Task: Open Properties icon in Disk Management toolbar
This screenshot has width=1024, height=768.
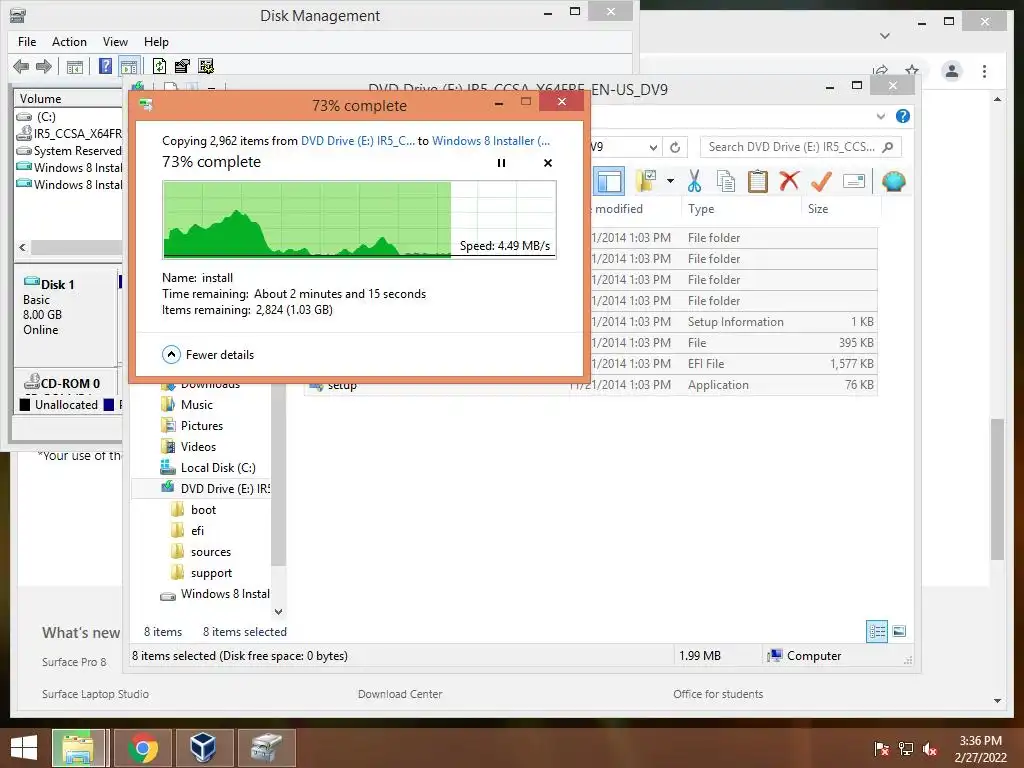Action: tap(182, 66)
